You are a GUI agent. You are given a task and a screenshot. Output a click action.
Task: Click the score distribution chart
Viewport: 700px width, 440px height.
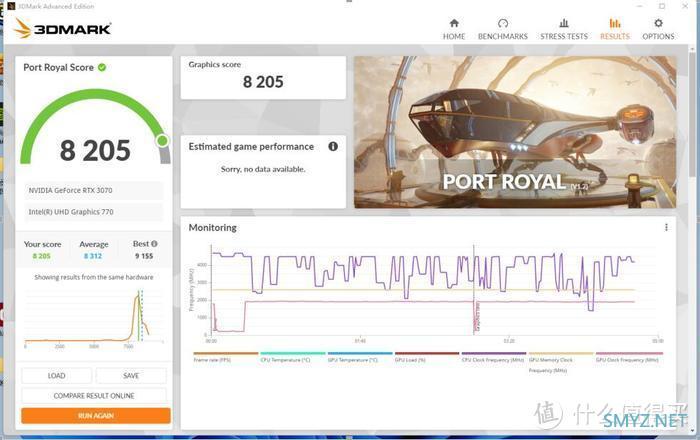pos(94,318)
